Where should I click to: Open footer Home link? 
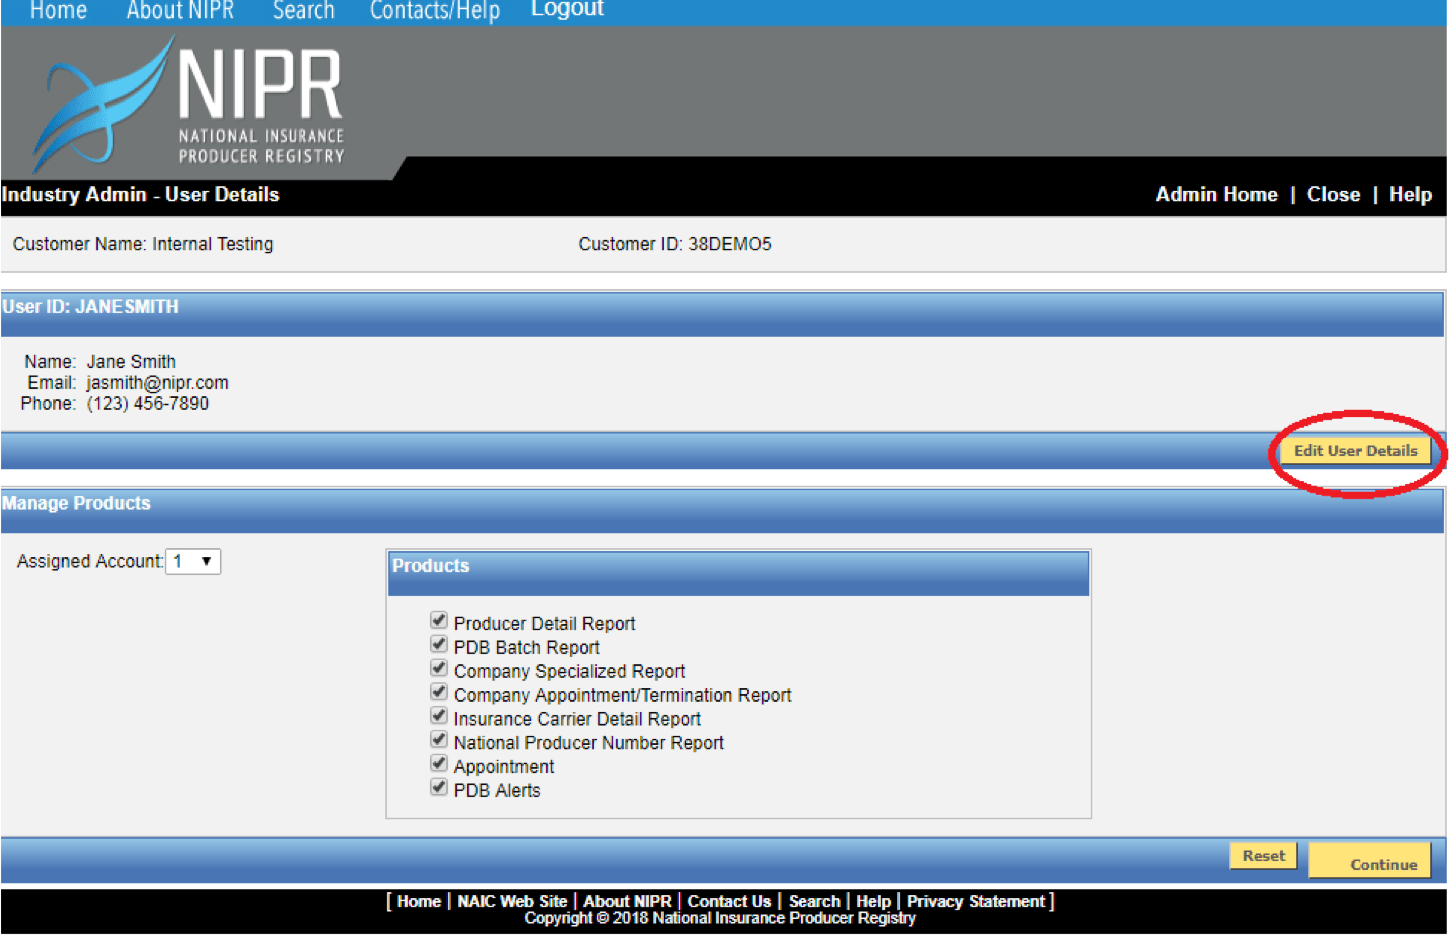tap(419, 902)
